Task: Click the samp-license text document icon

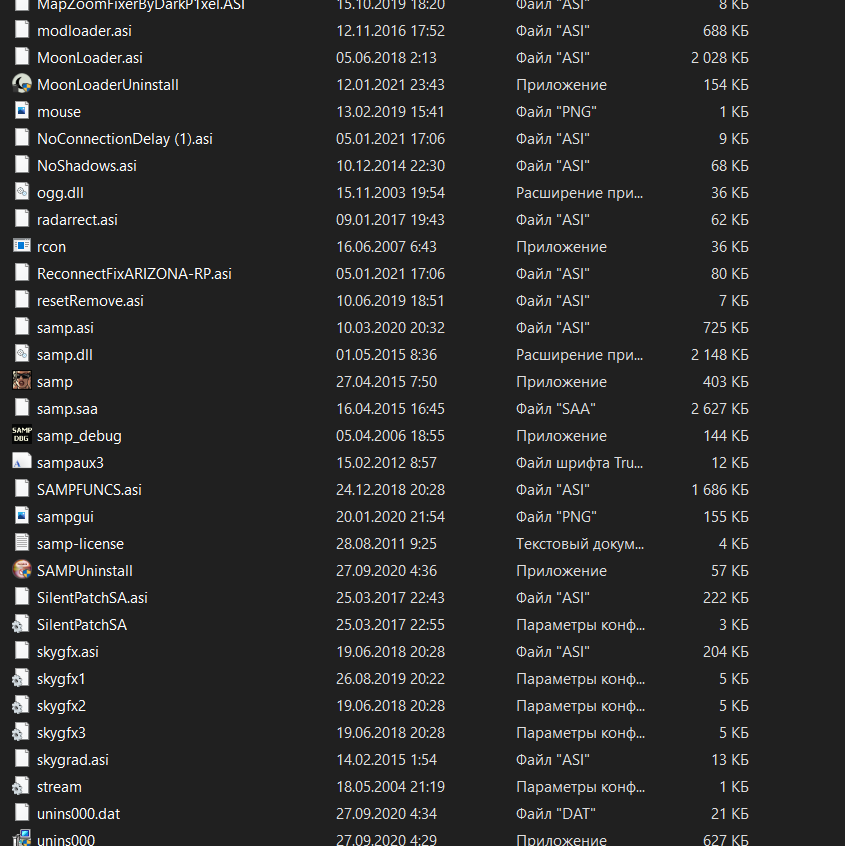Action: (x=22, y=542)
